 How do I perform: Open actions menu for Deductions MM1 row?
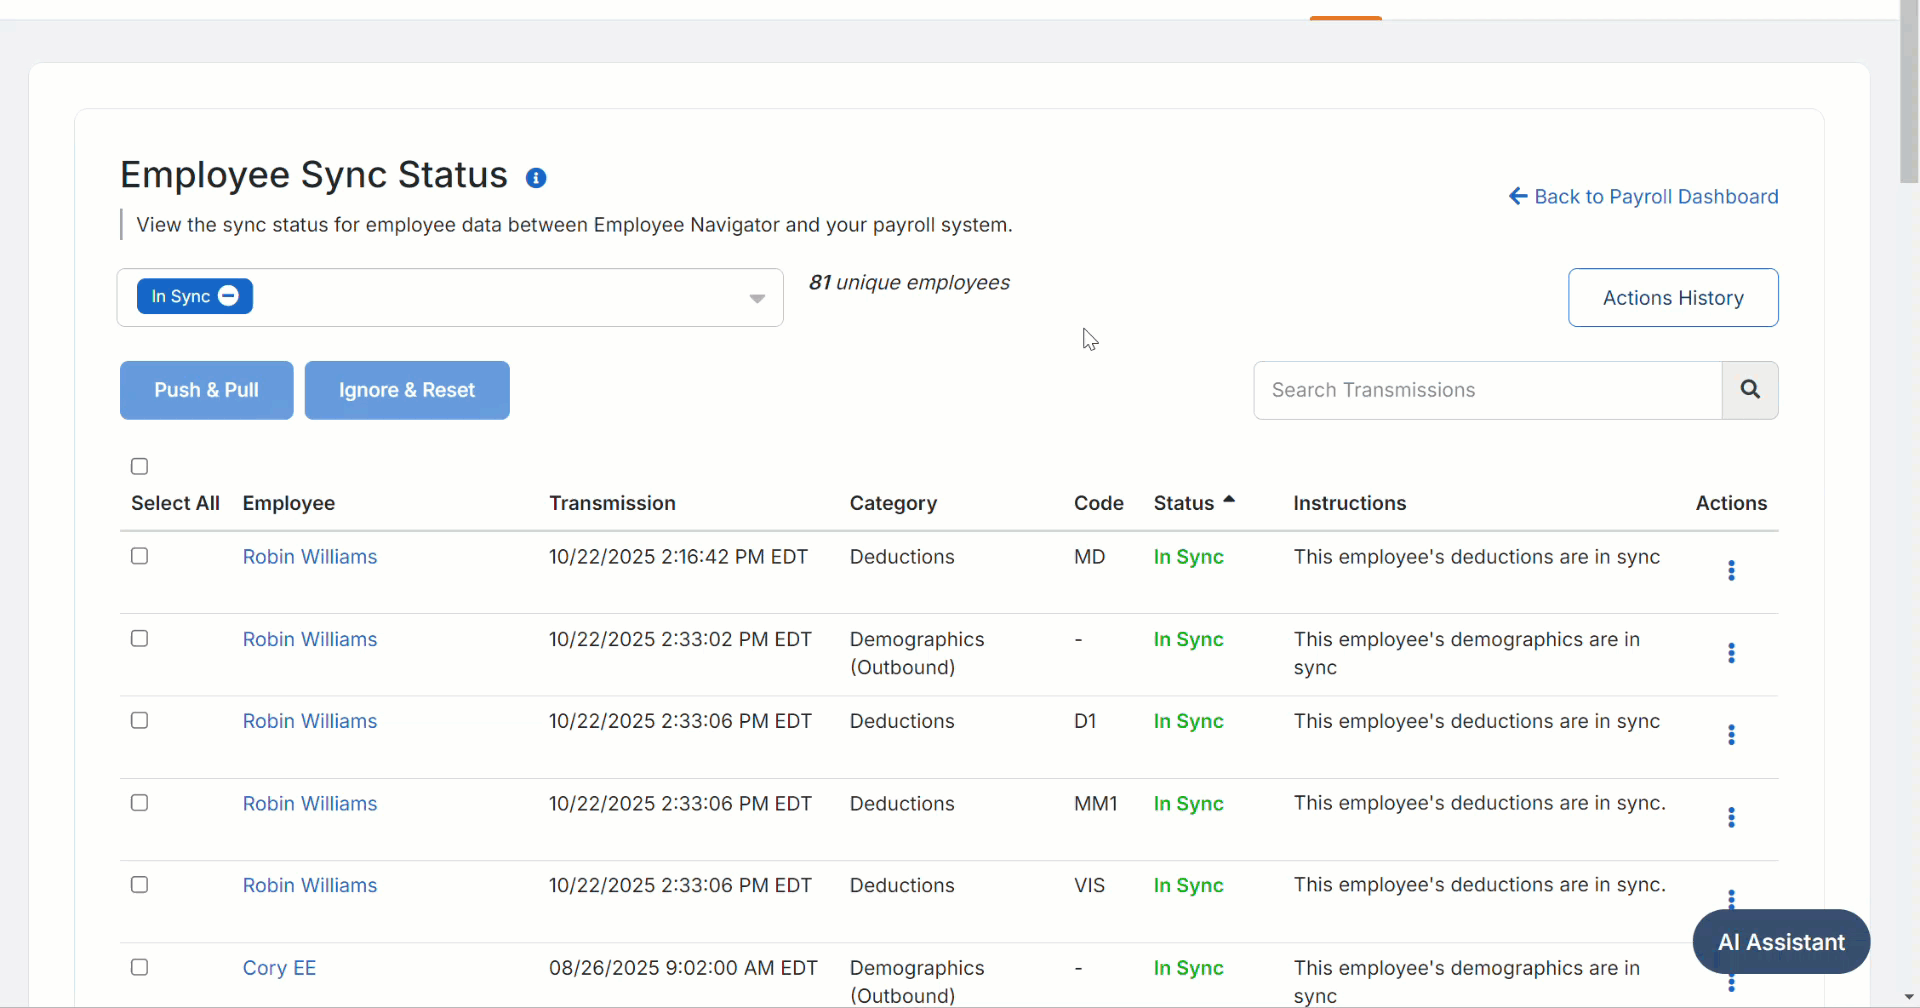[1731, 817]
